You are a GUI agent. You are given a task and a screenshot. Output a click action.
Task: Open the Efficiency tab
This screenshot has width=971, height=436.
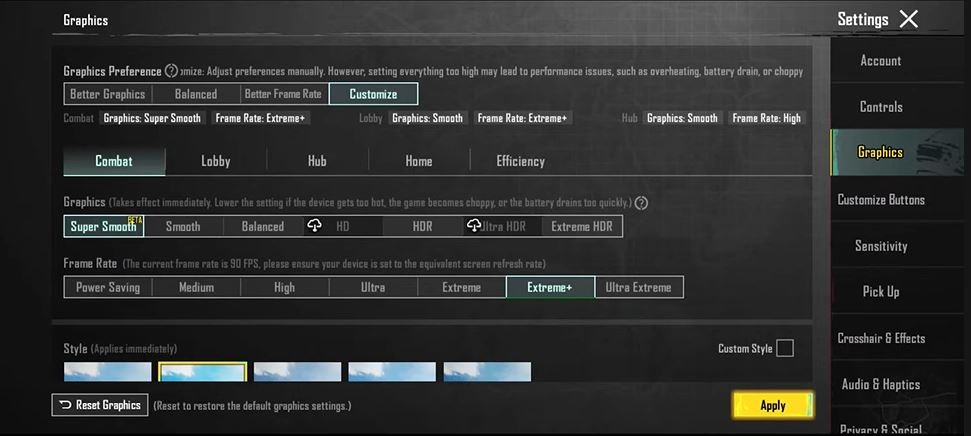pos(520,161)
